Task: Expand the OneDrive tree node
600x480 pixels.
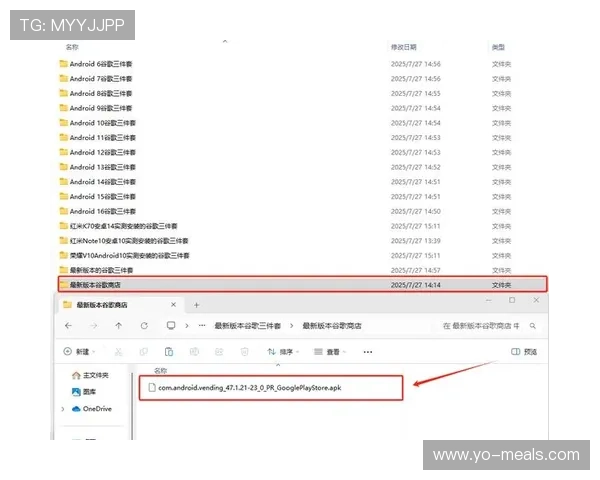Action: (63, 409)
